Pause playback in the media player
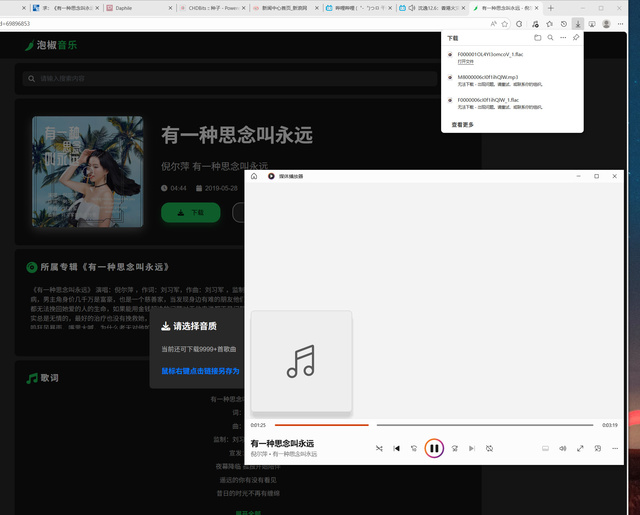This screenshot has width=640, height=515. click(434, 449)
